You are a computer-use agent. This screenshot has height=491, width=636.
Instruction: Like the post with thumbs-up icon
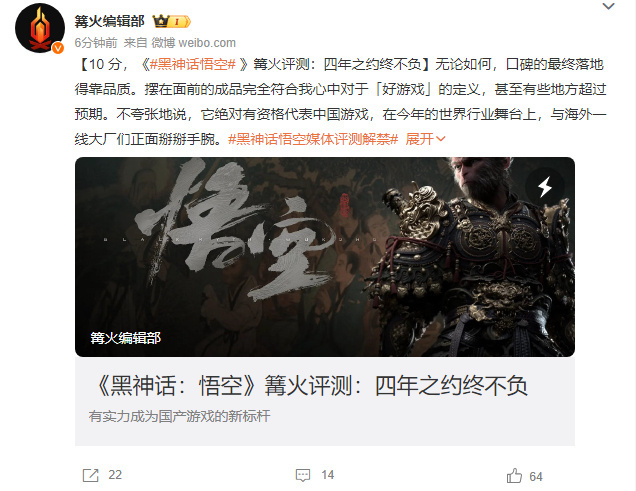pyautogui.click(x=514, y=475)
